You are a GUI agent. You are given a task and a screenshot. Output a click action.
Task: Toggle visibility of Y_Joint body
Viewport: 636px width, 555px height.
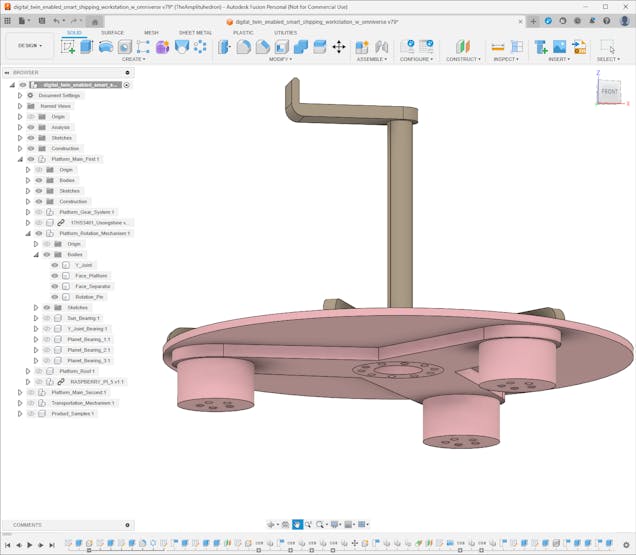click(x=55, y=265)
